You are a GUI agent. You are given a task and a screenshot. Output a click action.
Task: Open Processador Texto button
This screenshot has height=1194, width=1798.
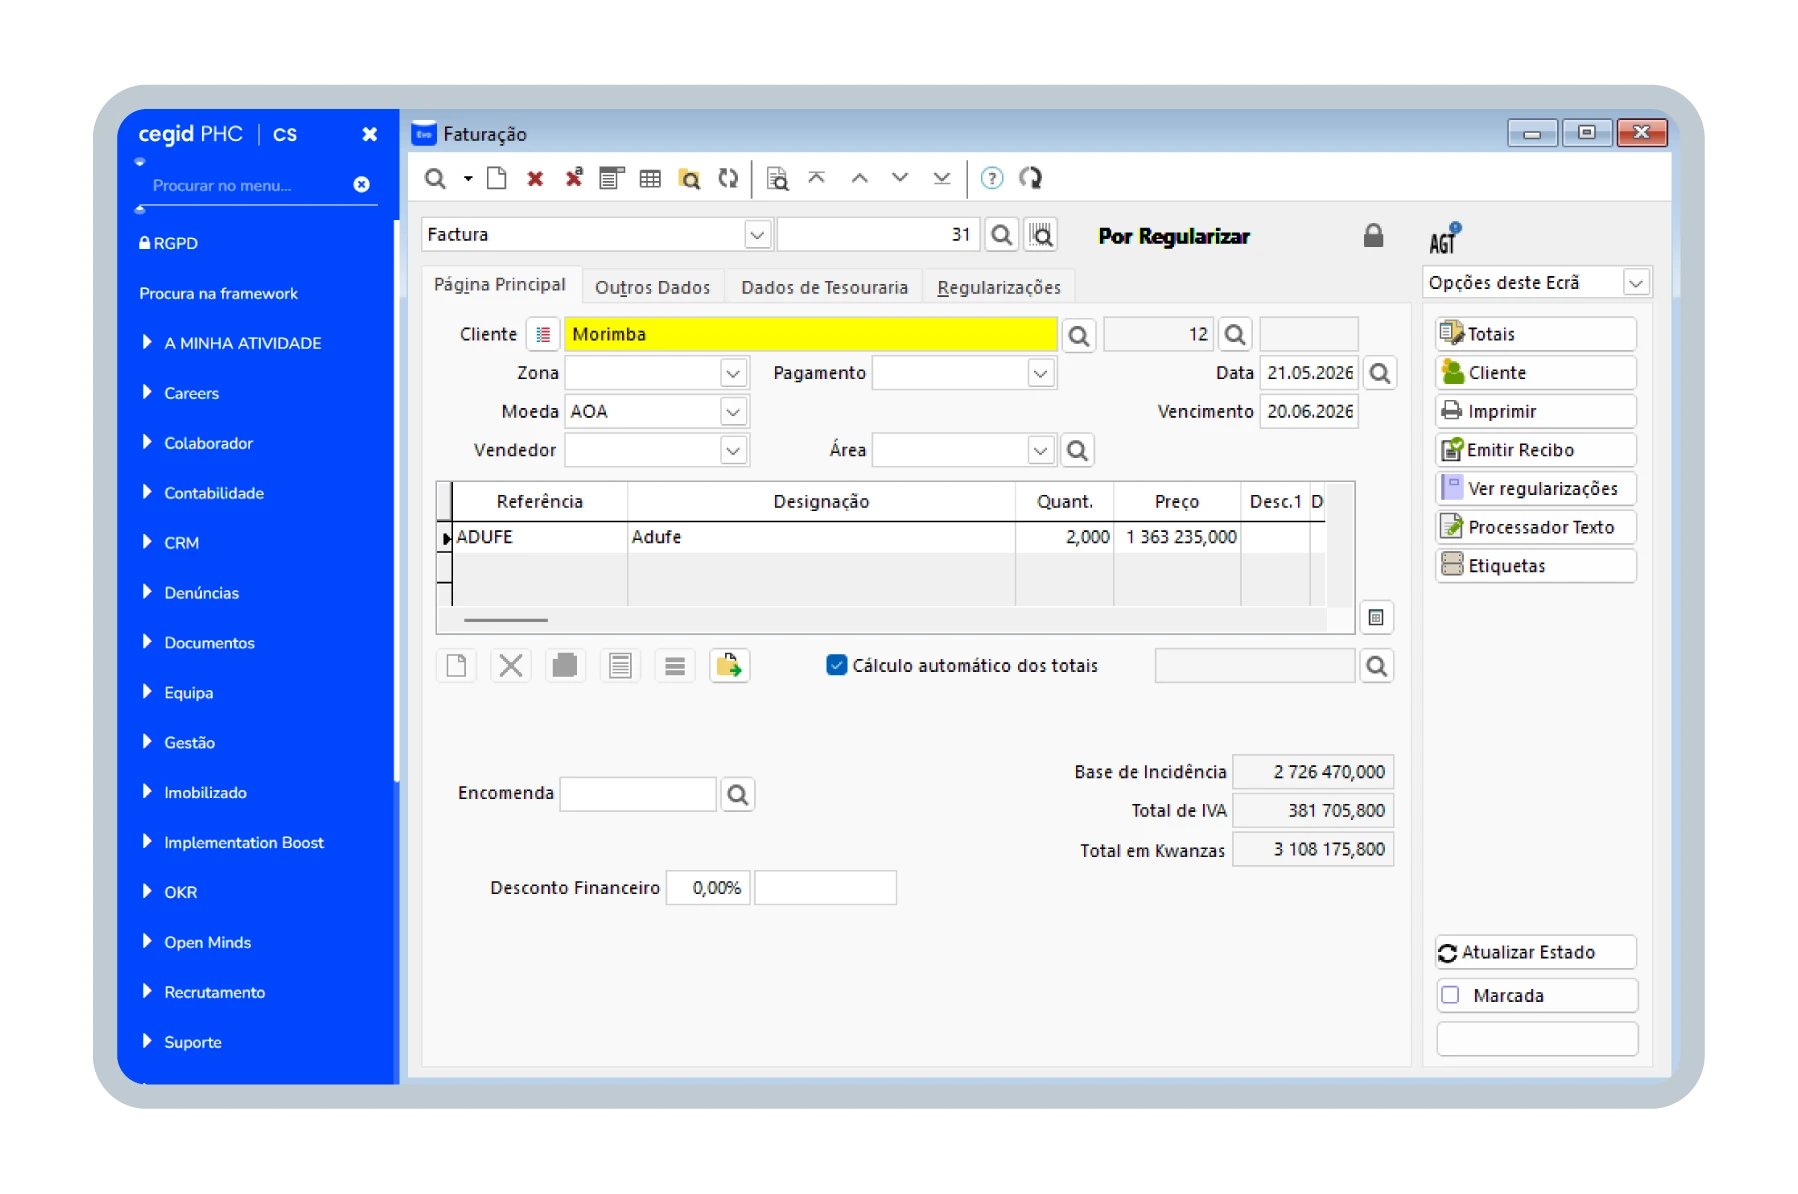pyautogui.click(x=1536, y=527)
